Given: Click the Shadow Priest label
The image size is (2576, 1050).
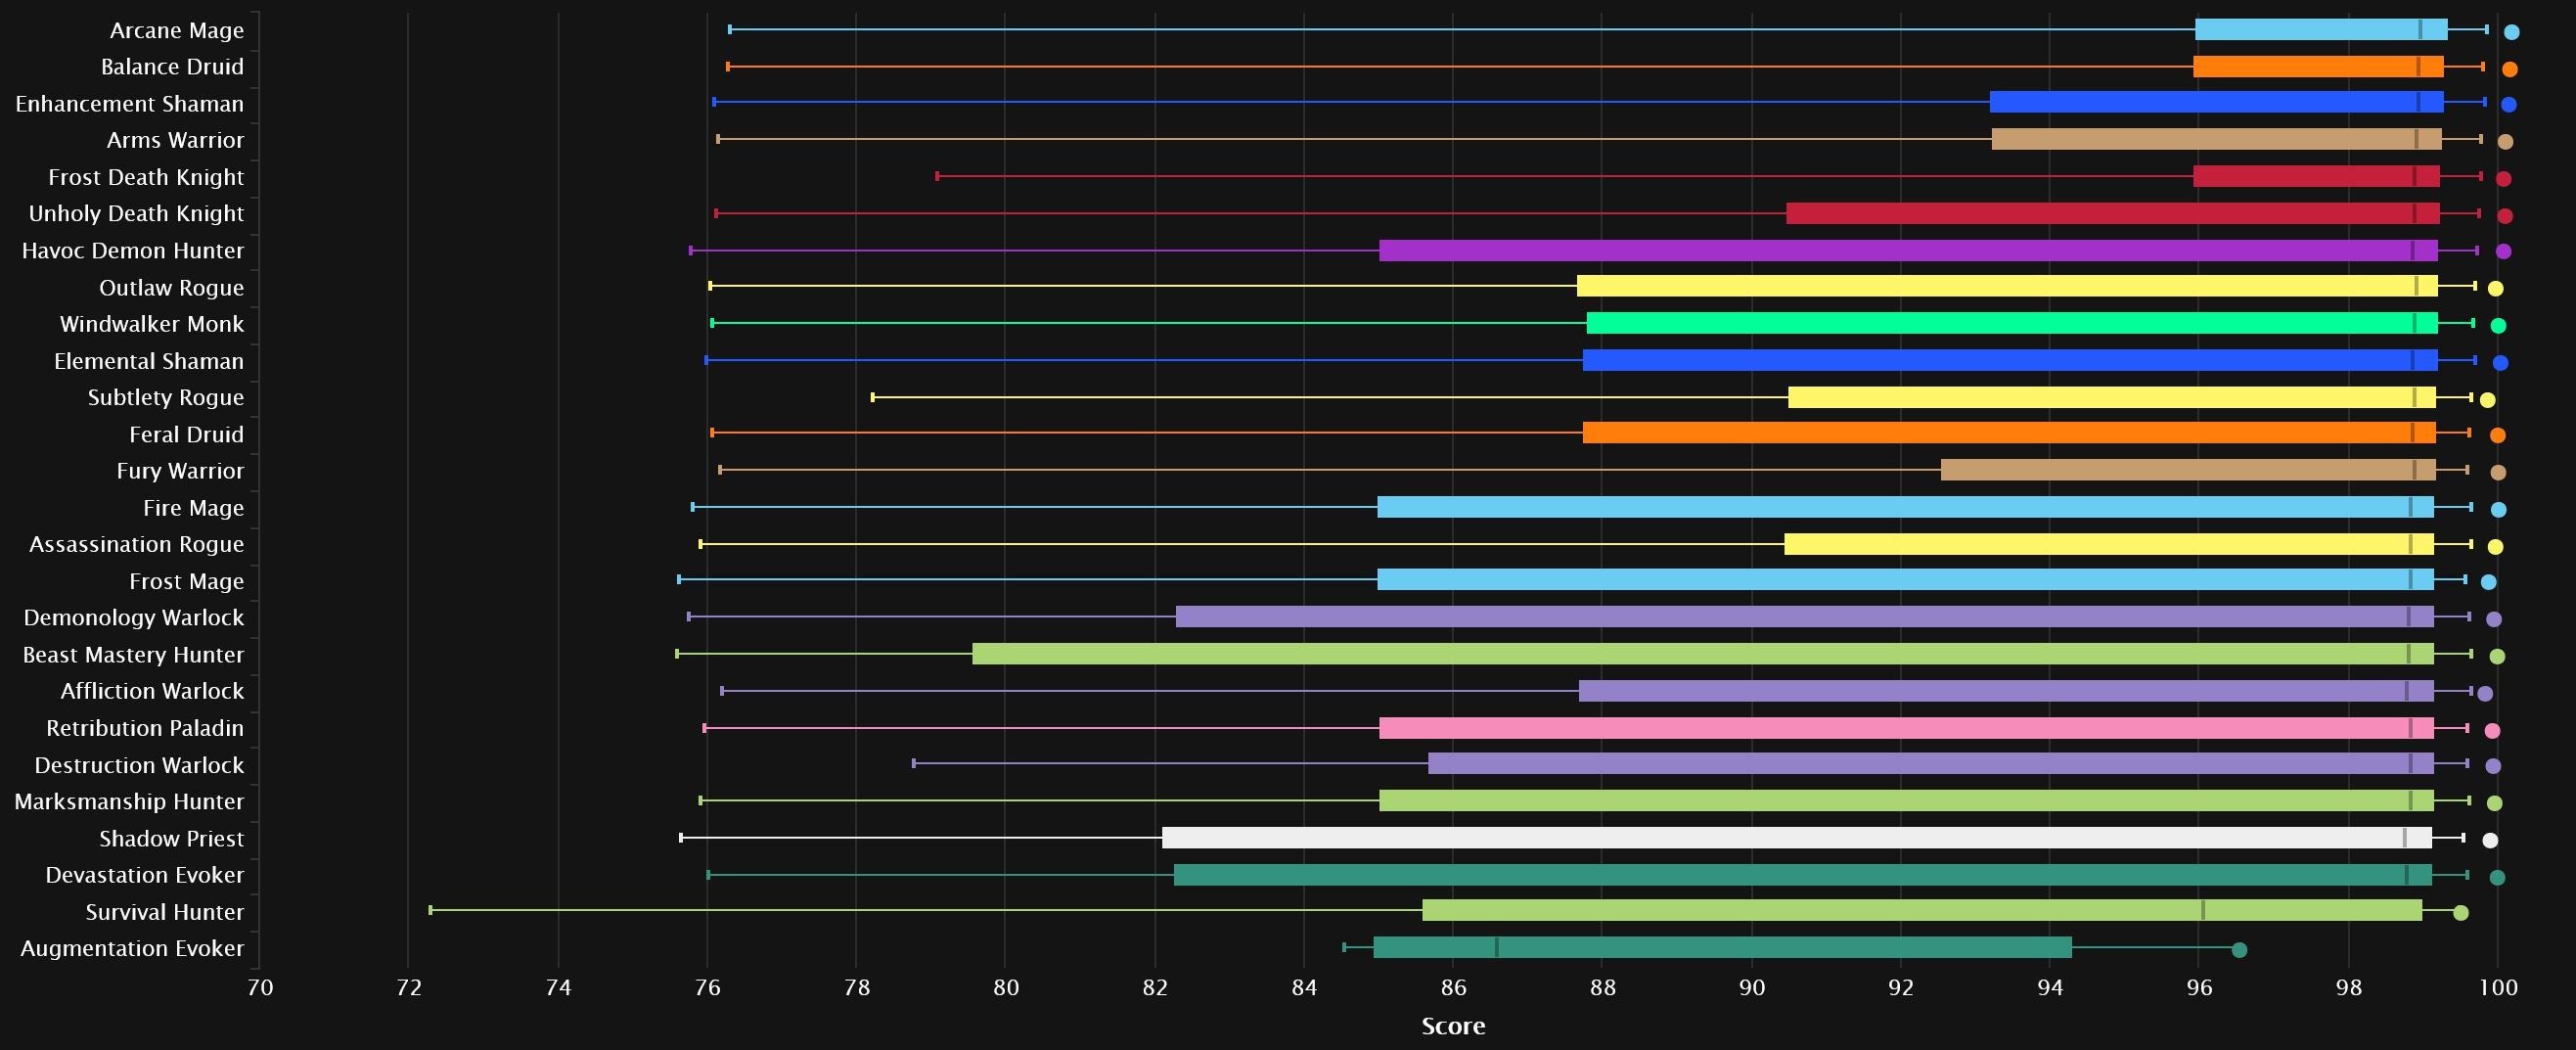Looking at the screenshot, I should [171, 839].
